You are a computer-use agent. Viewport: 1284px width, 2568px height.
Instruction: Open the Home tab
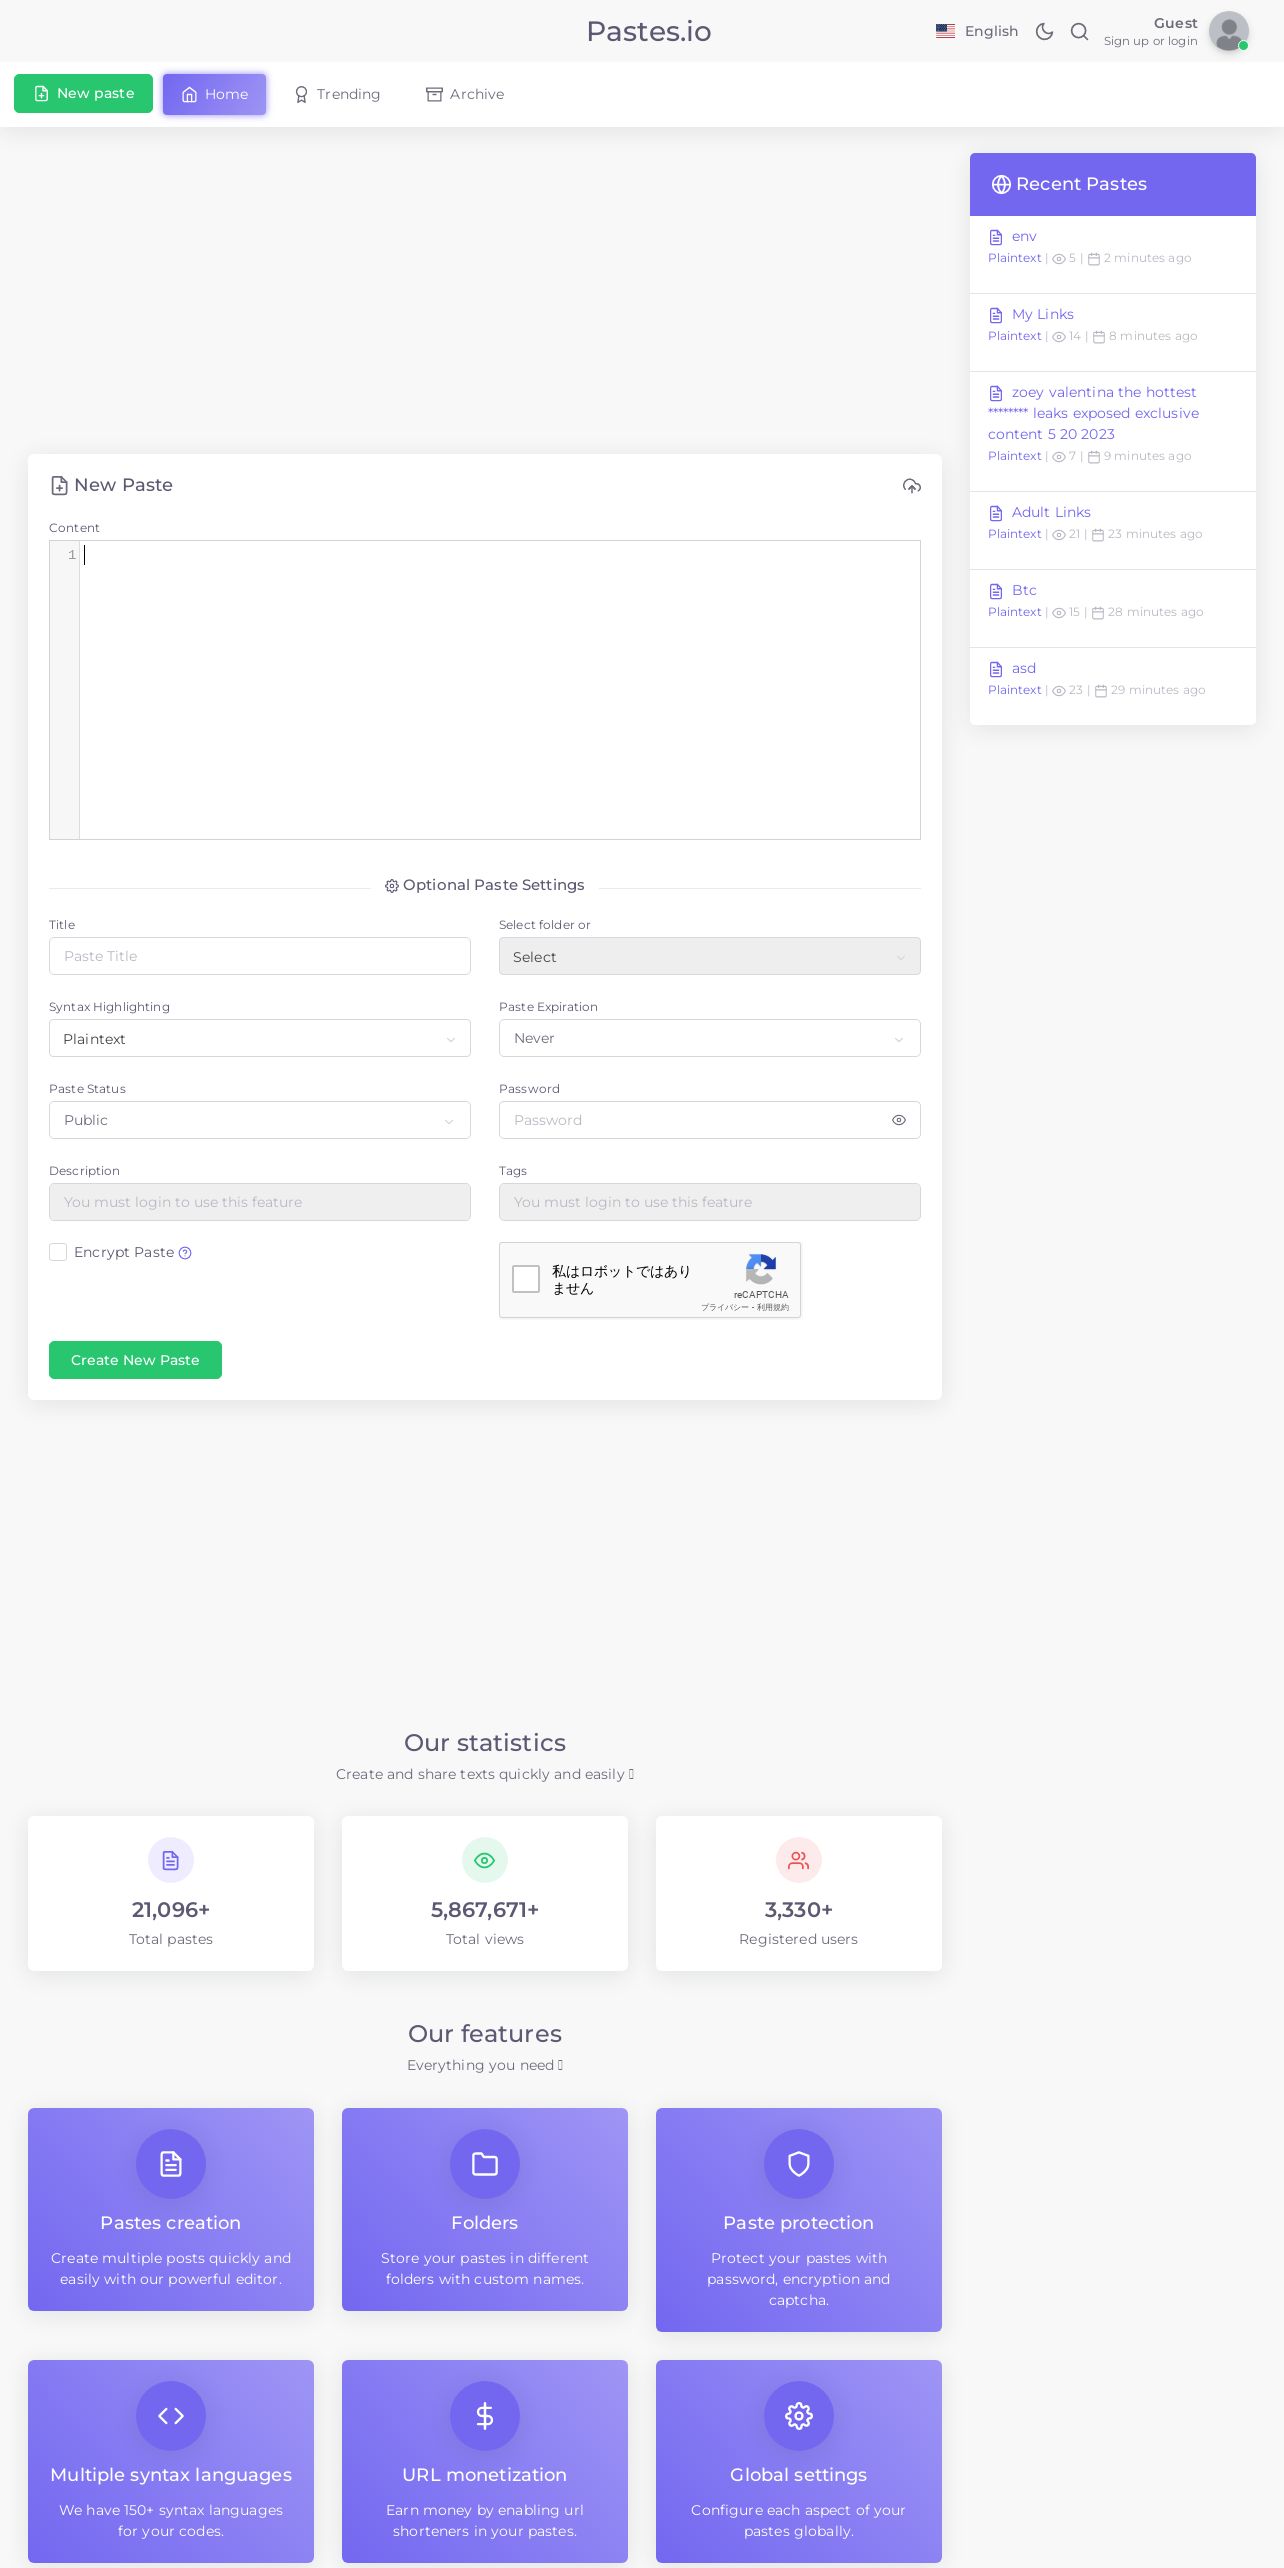point(215,94)
